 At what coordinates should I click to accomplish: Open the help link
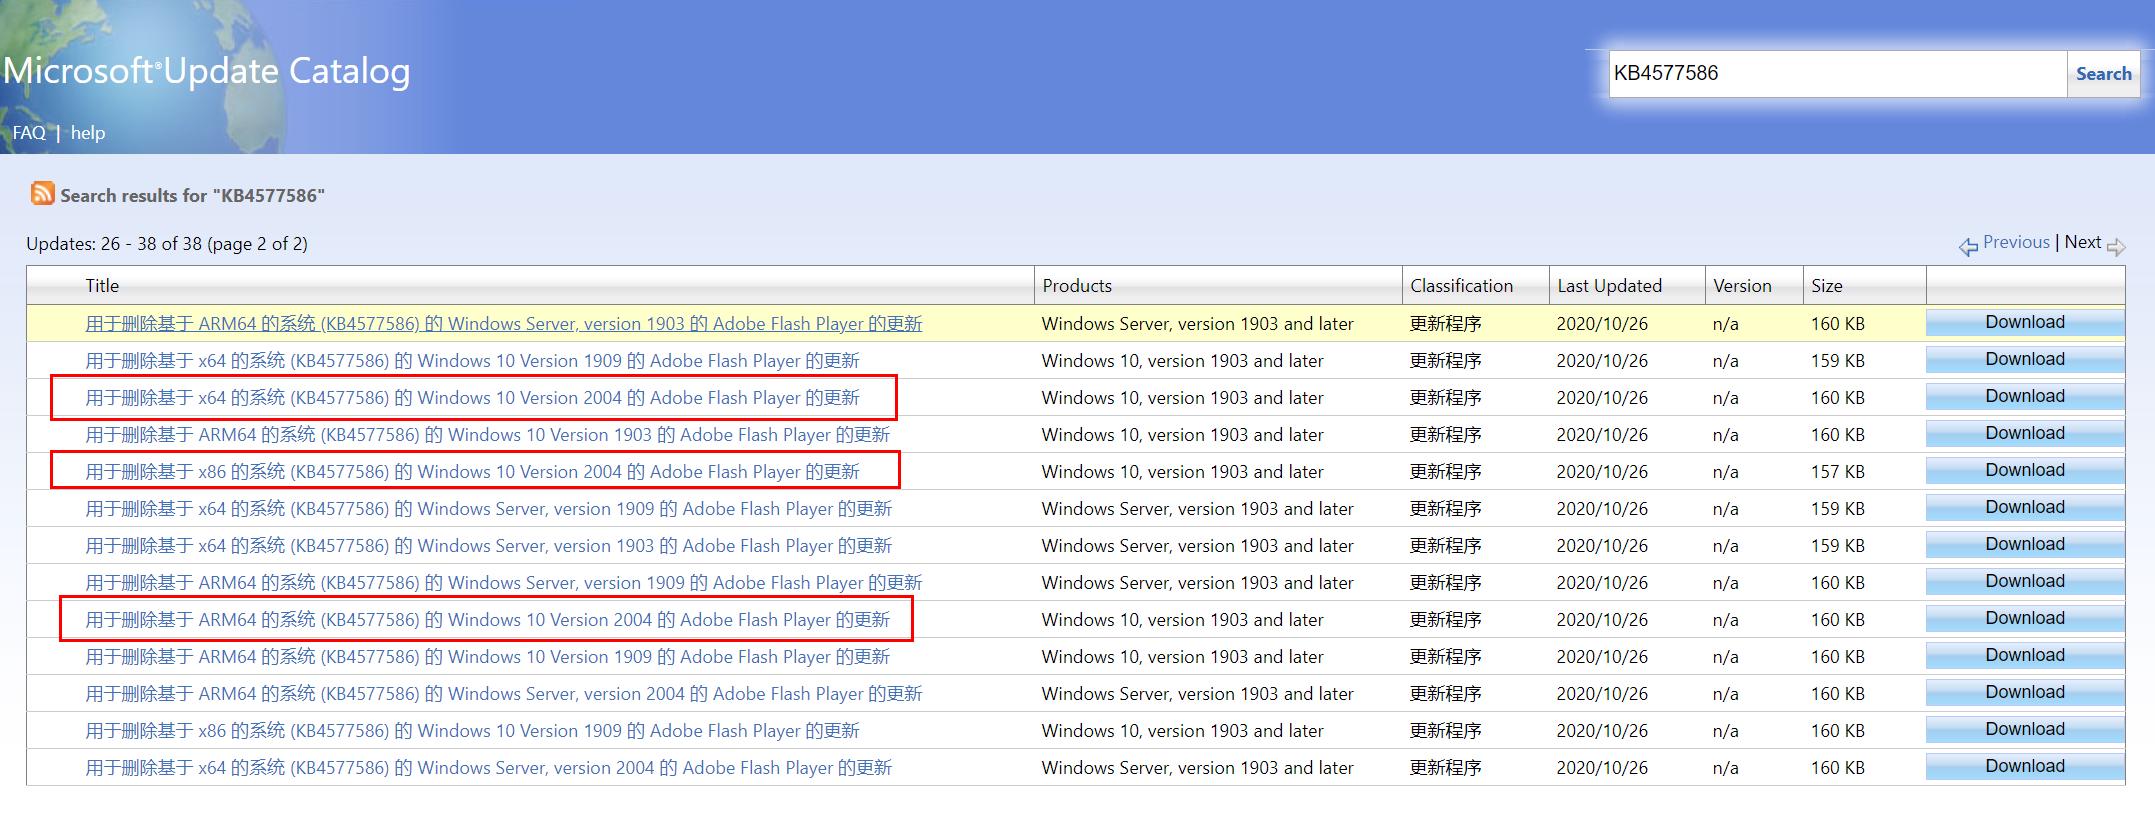[88, 133]
